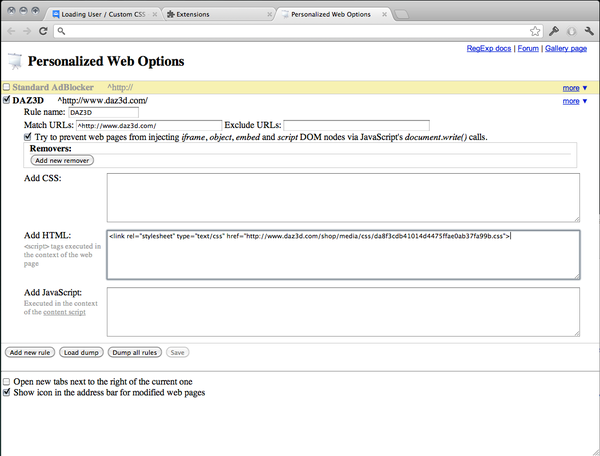Open a new browser tab

click(401, 15)
